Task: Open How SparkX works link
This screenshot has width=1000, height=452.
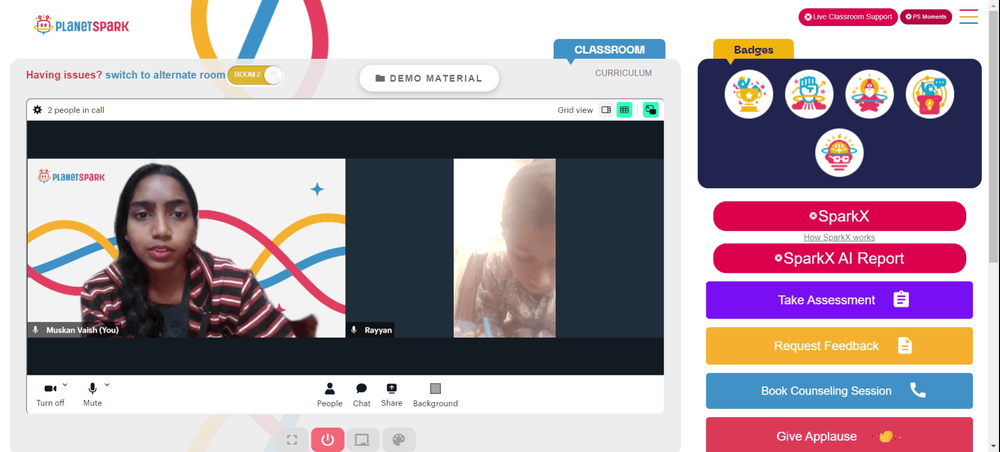Action: (839, 237)
